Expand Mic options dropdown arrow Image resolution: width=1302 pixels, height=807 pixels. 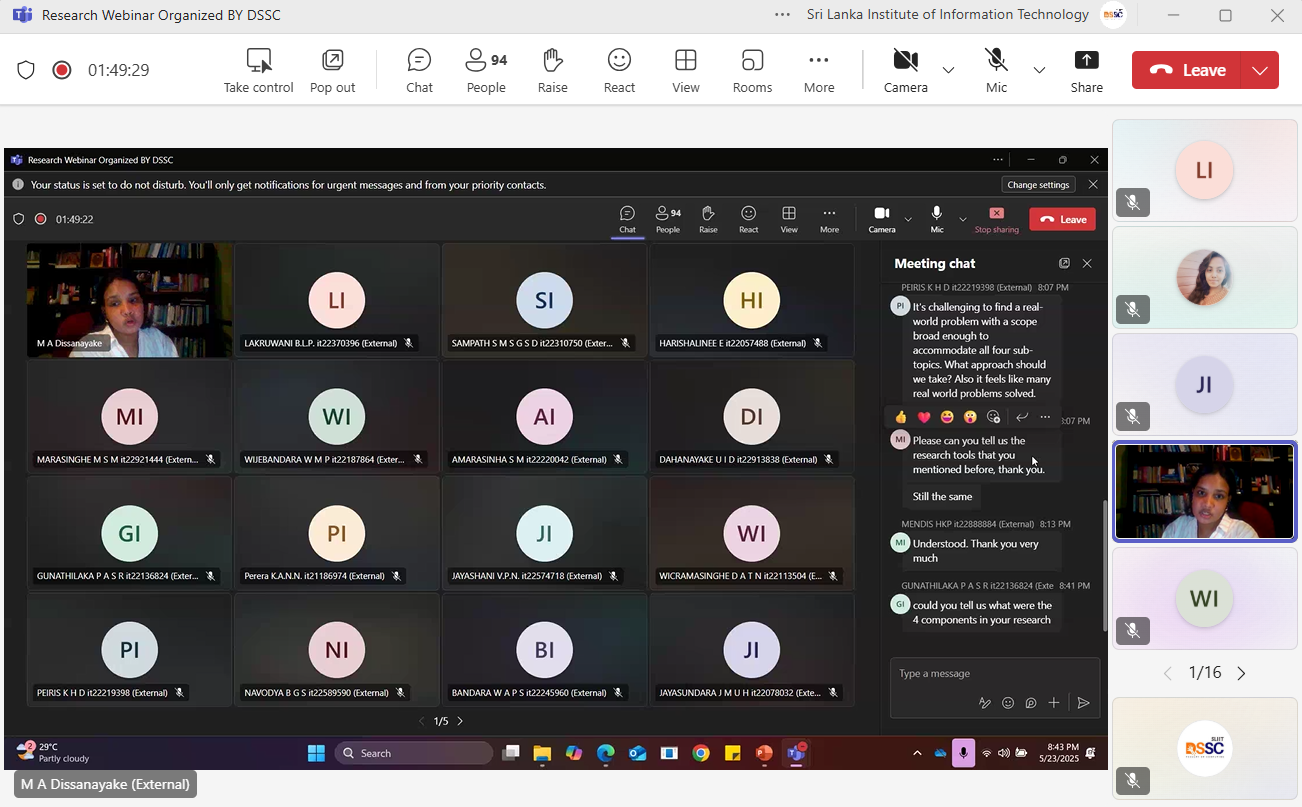pyautogui.click(x=1039, y=70)
